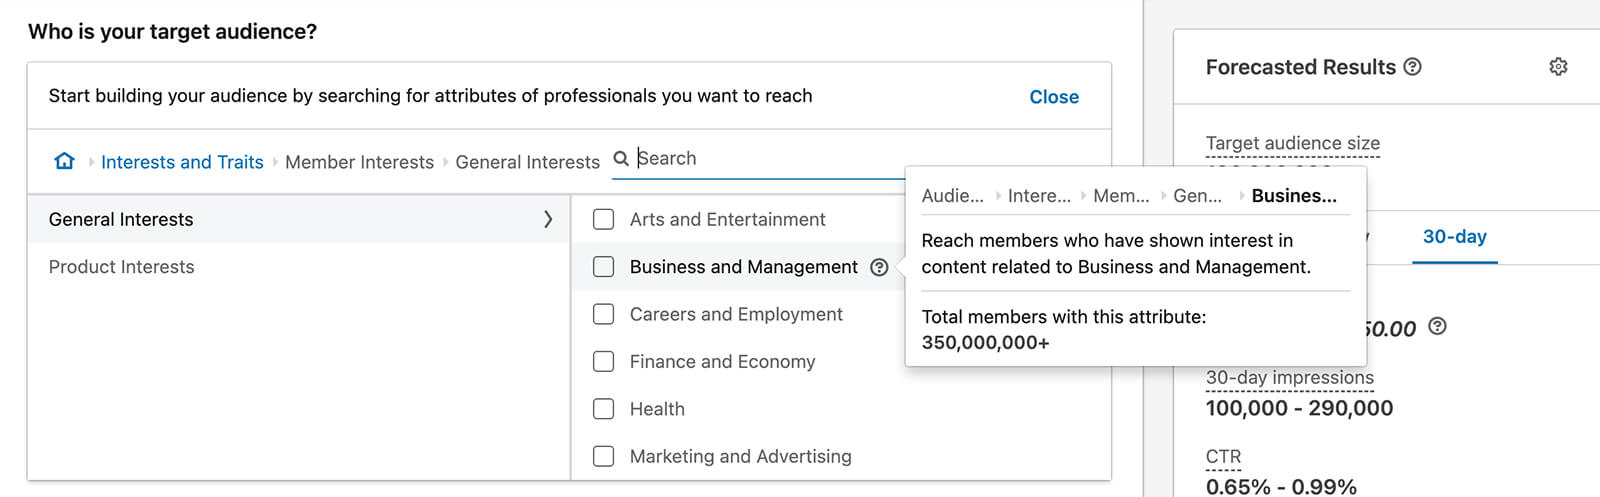Screen dimensions: 1600x497
Task: Click the Gen... breadcrumb in the tooltip
Action: coord(1197,196)
